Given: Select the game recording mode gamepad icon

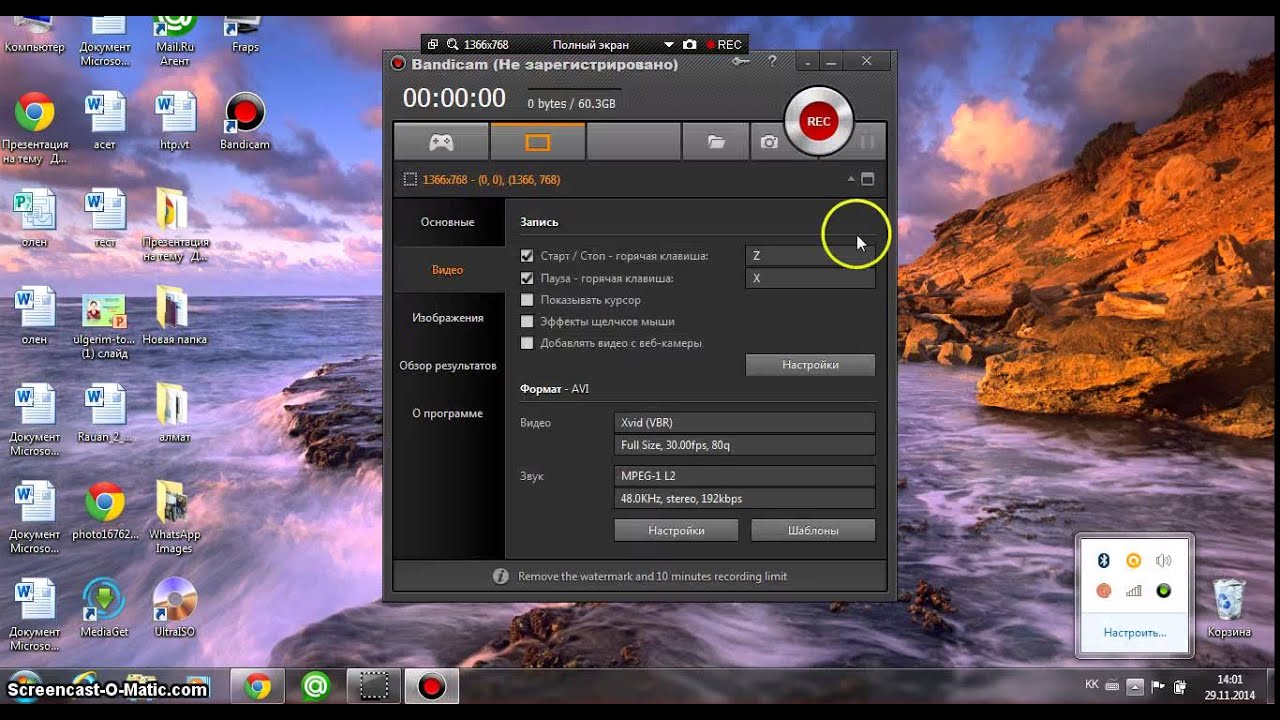Looking at the screenshot, I should [x=441, y=142].
